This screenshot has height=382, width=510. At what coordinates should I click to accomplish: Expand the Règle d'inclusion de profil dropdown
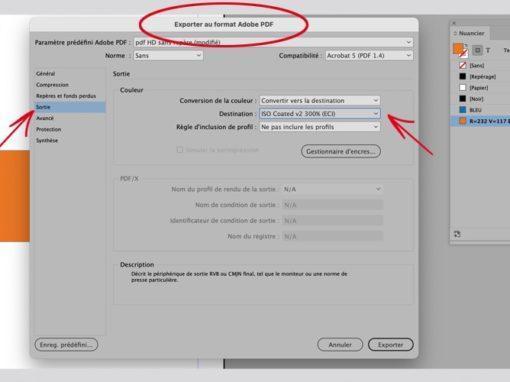pos(320,127)
